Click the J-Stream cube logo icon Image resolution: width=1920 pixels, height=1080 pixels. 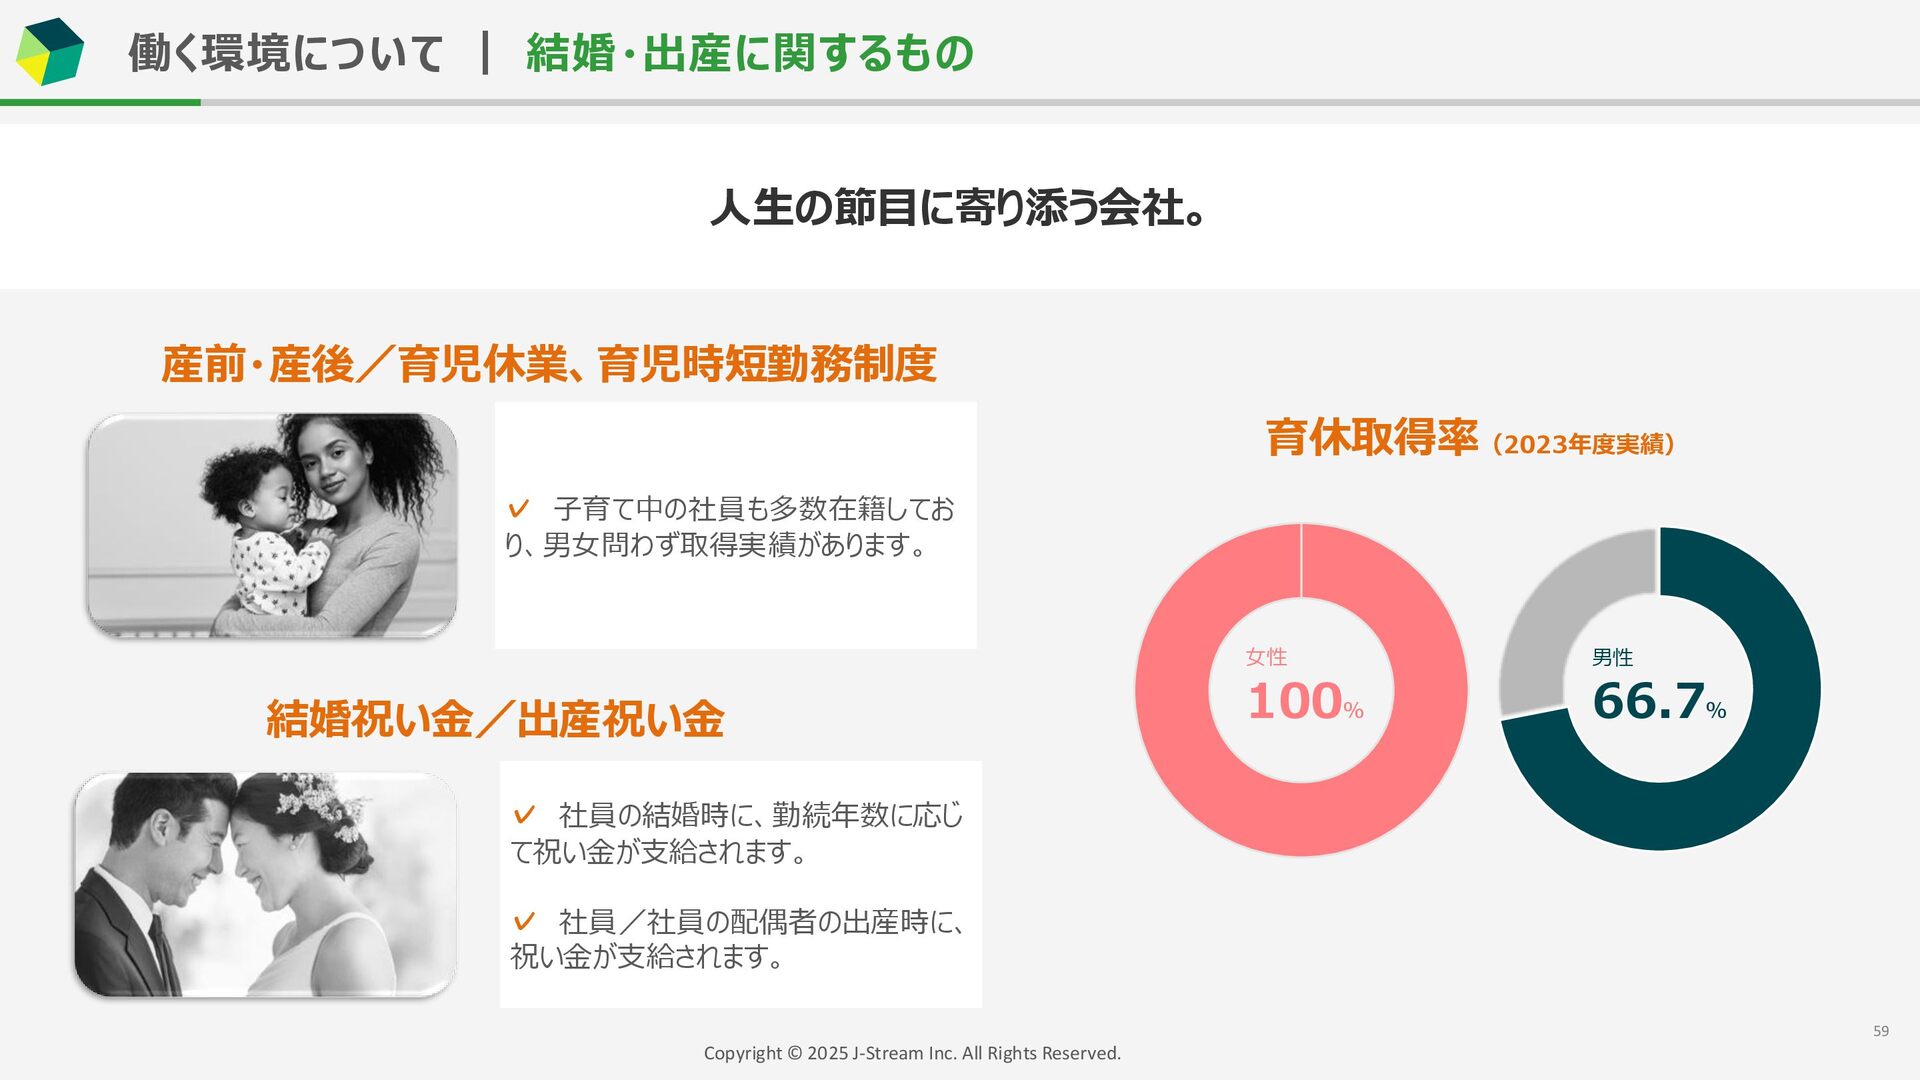[x=50, y=52]
